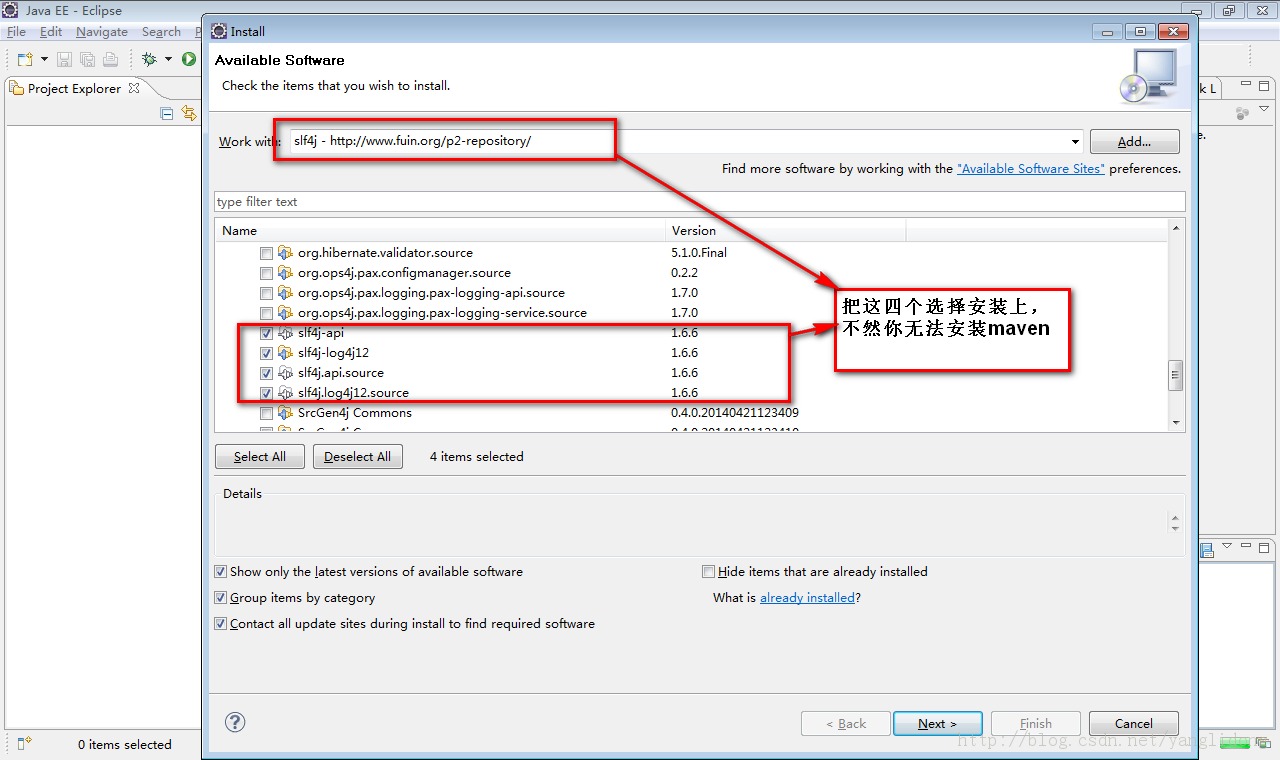Open the Search menu

coord(161,32)
